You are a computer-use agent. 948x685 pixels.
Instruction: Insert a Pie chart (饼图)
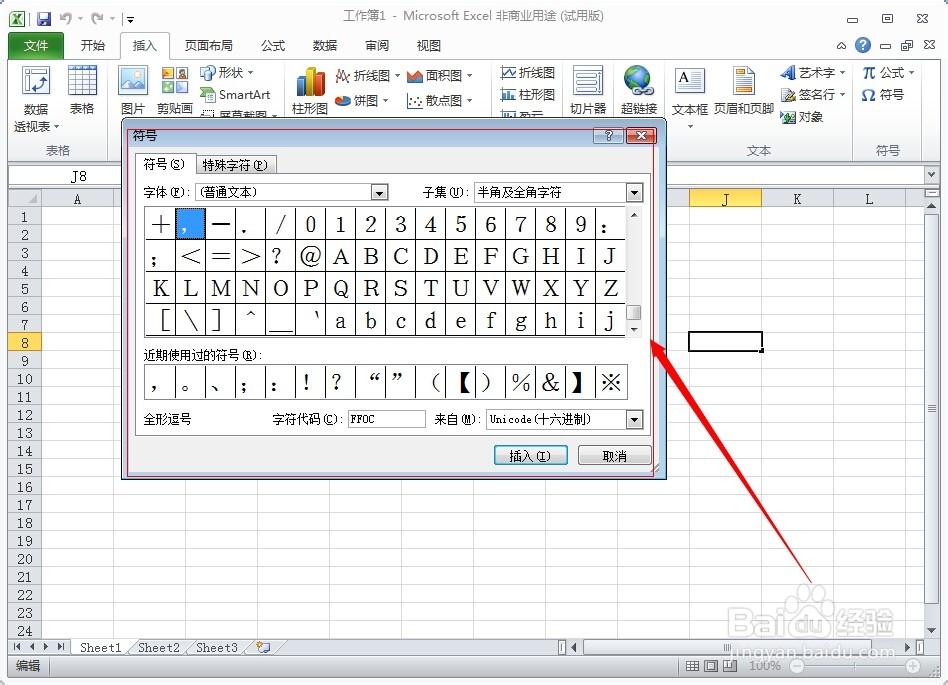click(361, 100)
